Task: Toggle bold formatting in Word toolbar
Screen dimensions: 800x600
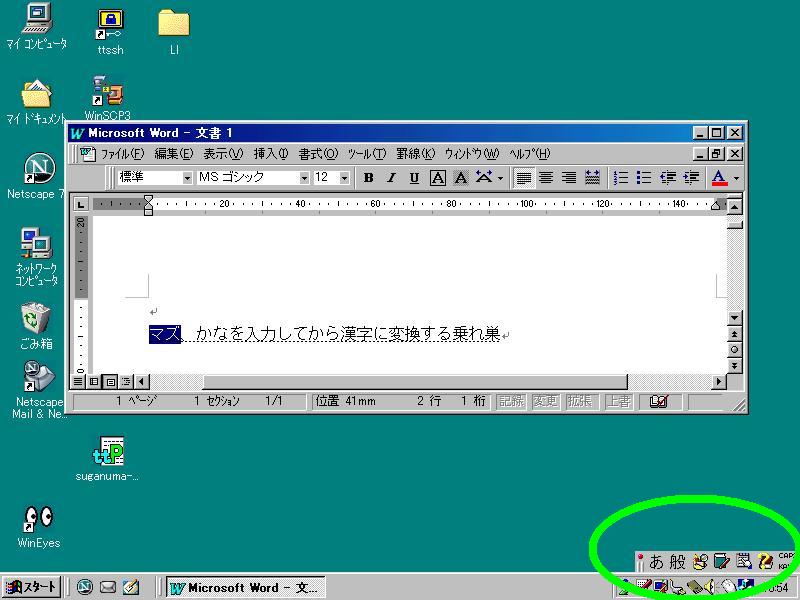Action: point(368,178)
